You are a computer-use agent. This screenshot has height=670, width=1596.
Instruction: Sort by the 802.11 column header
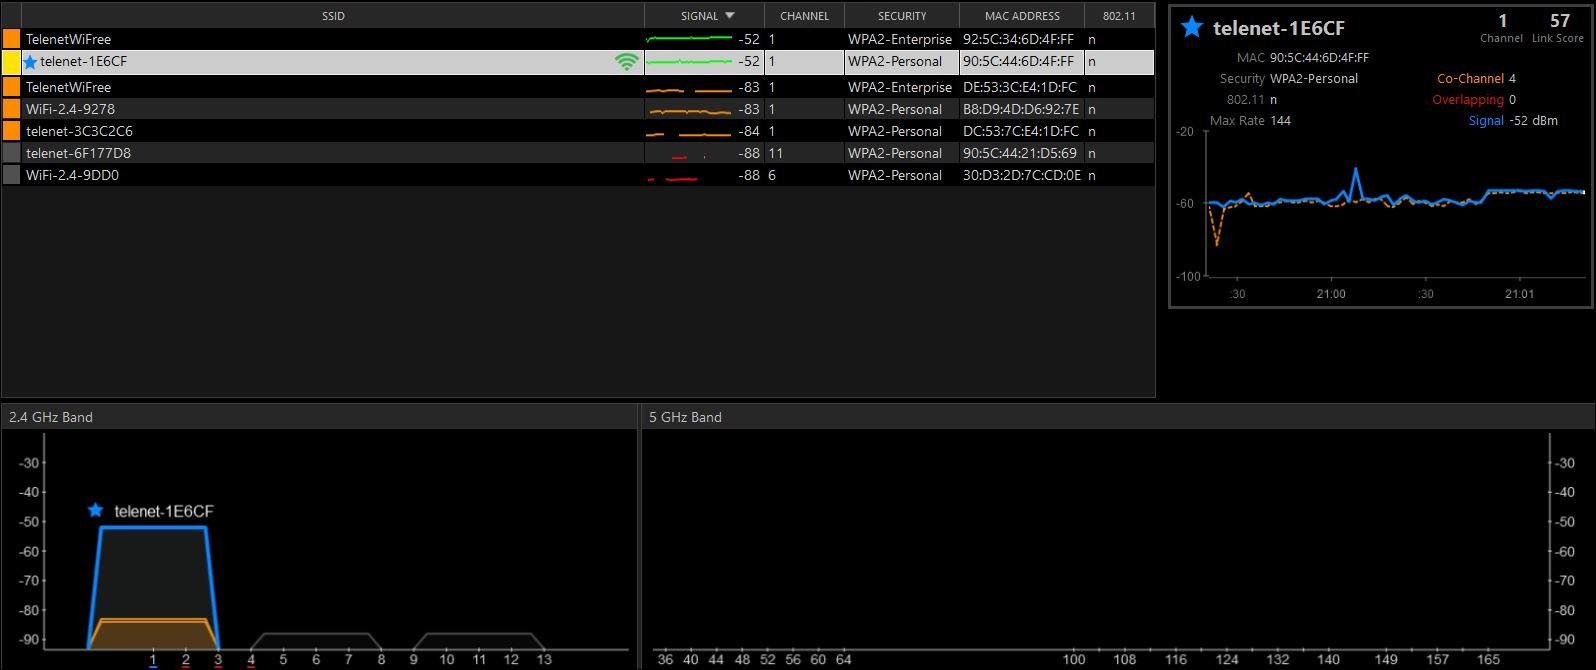1118,16
